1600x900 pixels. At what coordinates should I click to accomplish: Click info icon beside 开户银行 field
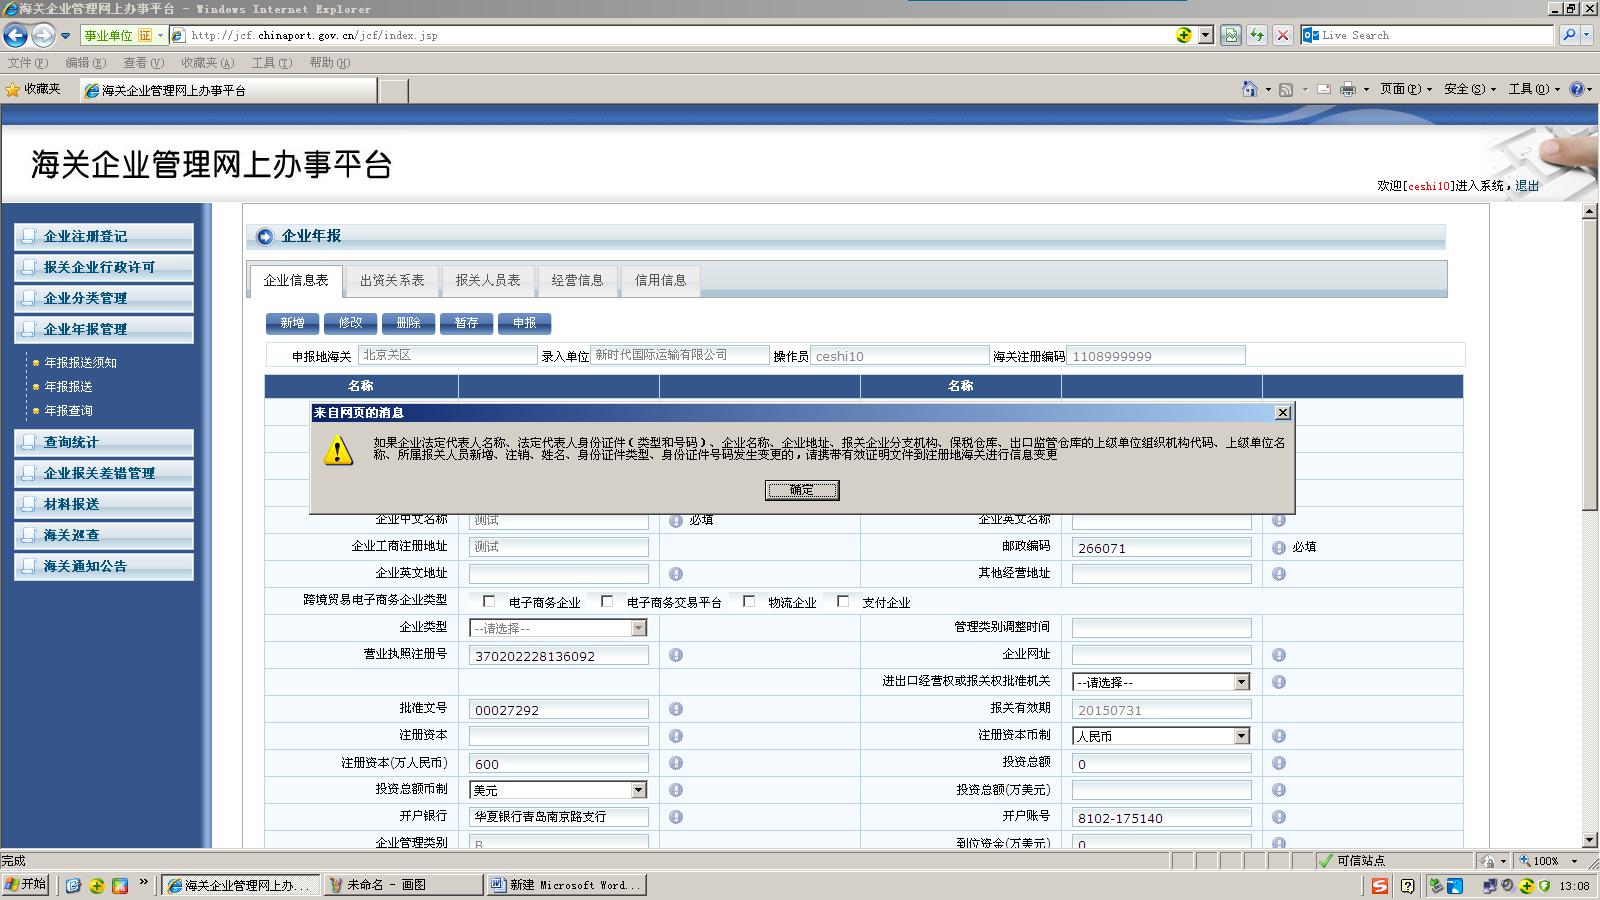pos(676,817)
